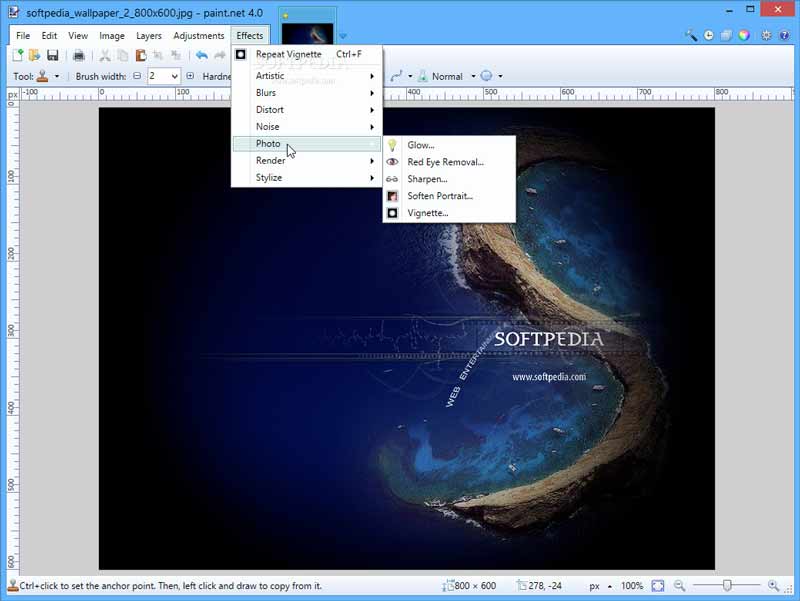Click the Repeat Vignette icon
The width and height of the screenshot is (800, 601).
[241, 54]
